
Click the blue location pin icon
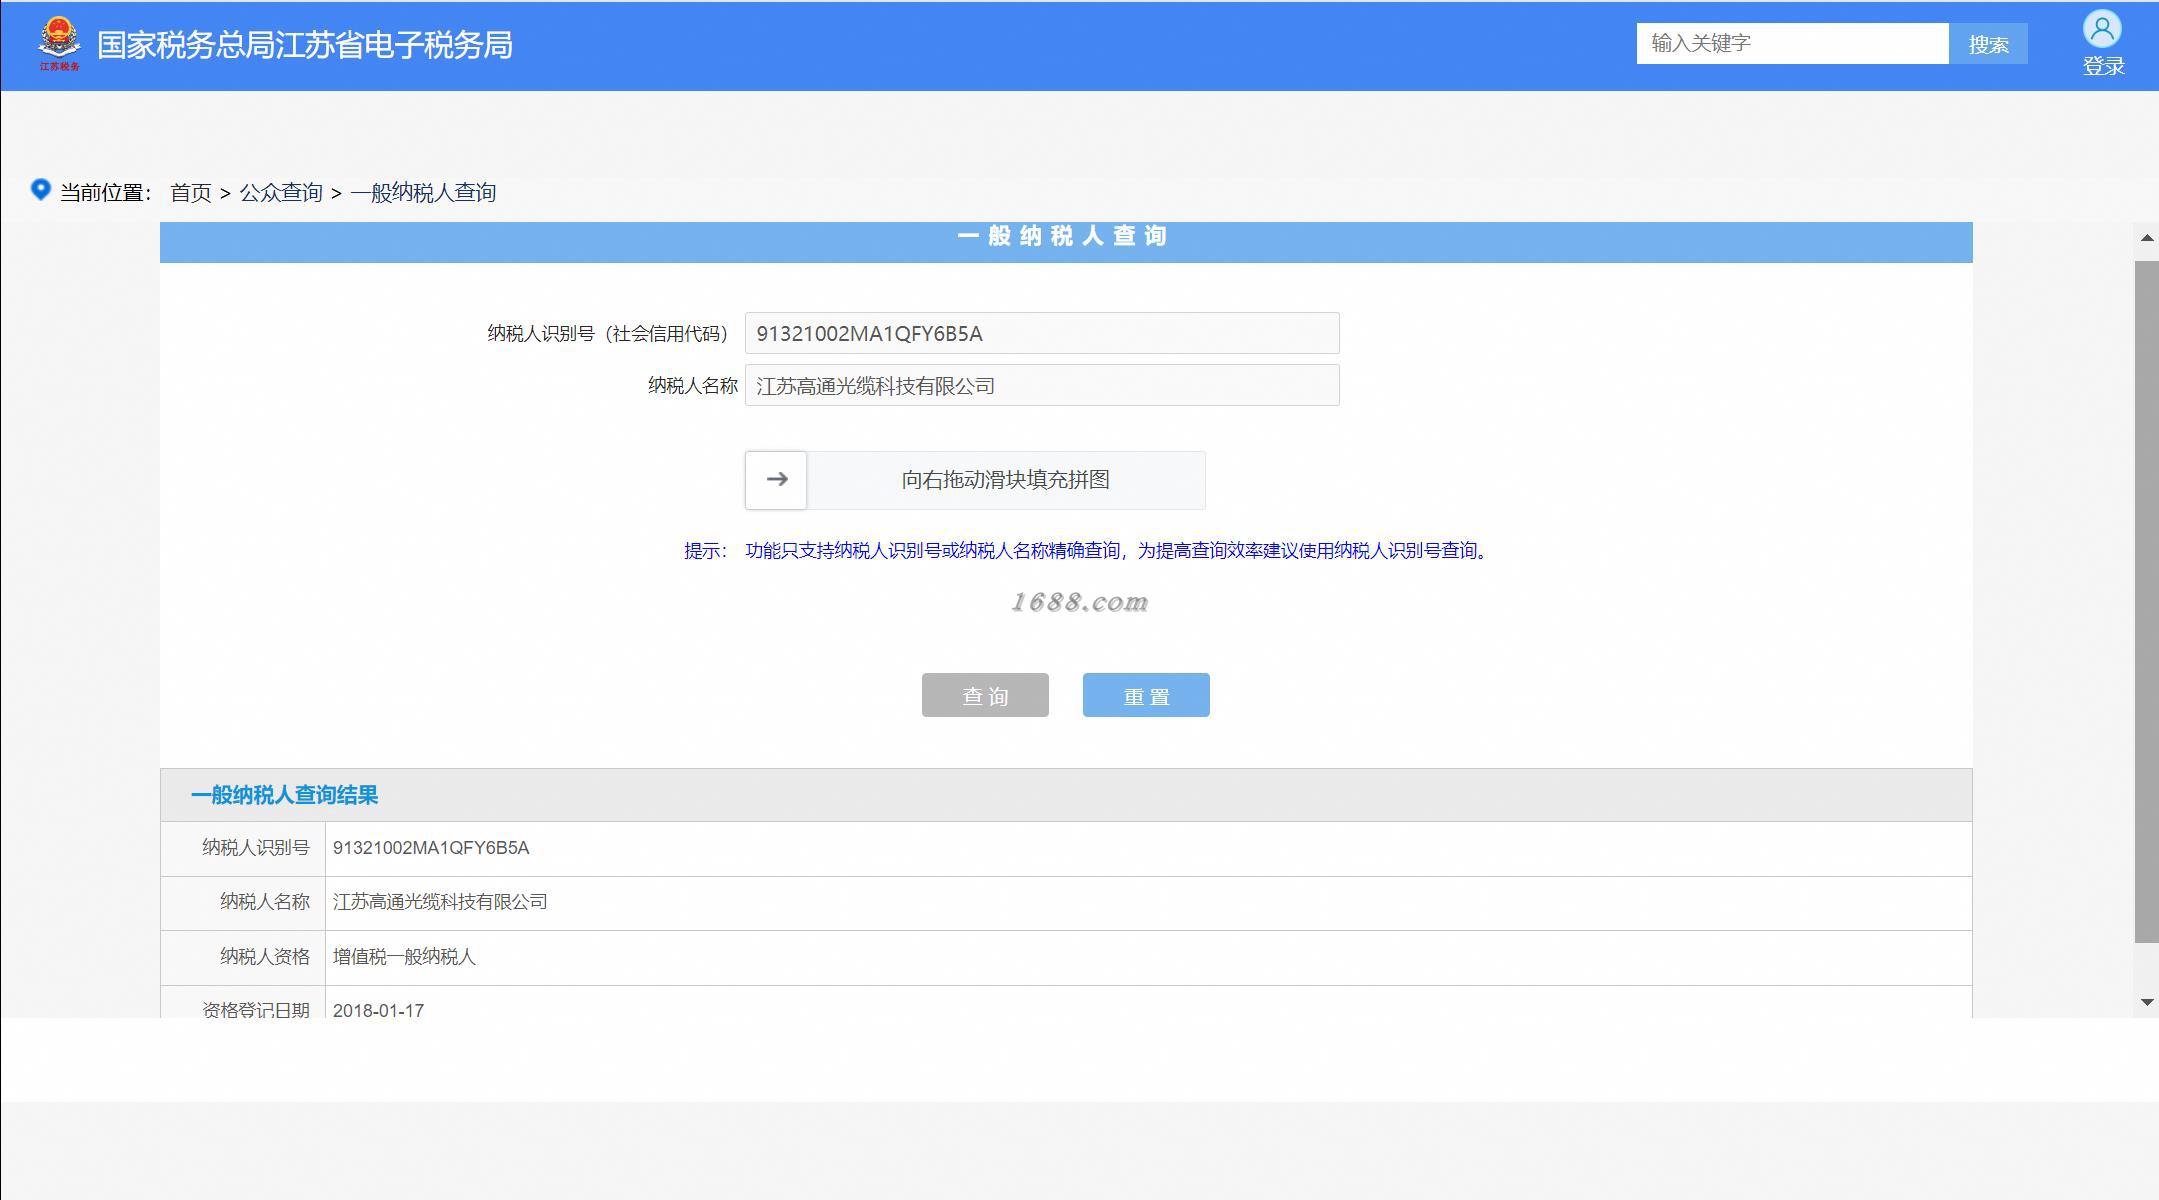(x=40, y=189)
